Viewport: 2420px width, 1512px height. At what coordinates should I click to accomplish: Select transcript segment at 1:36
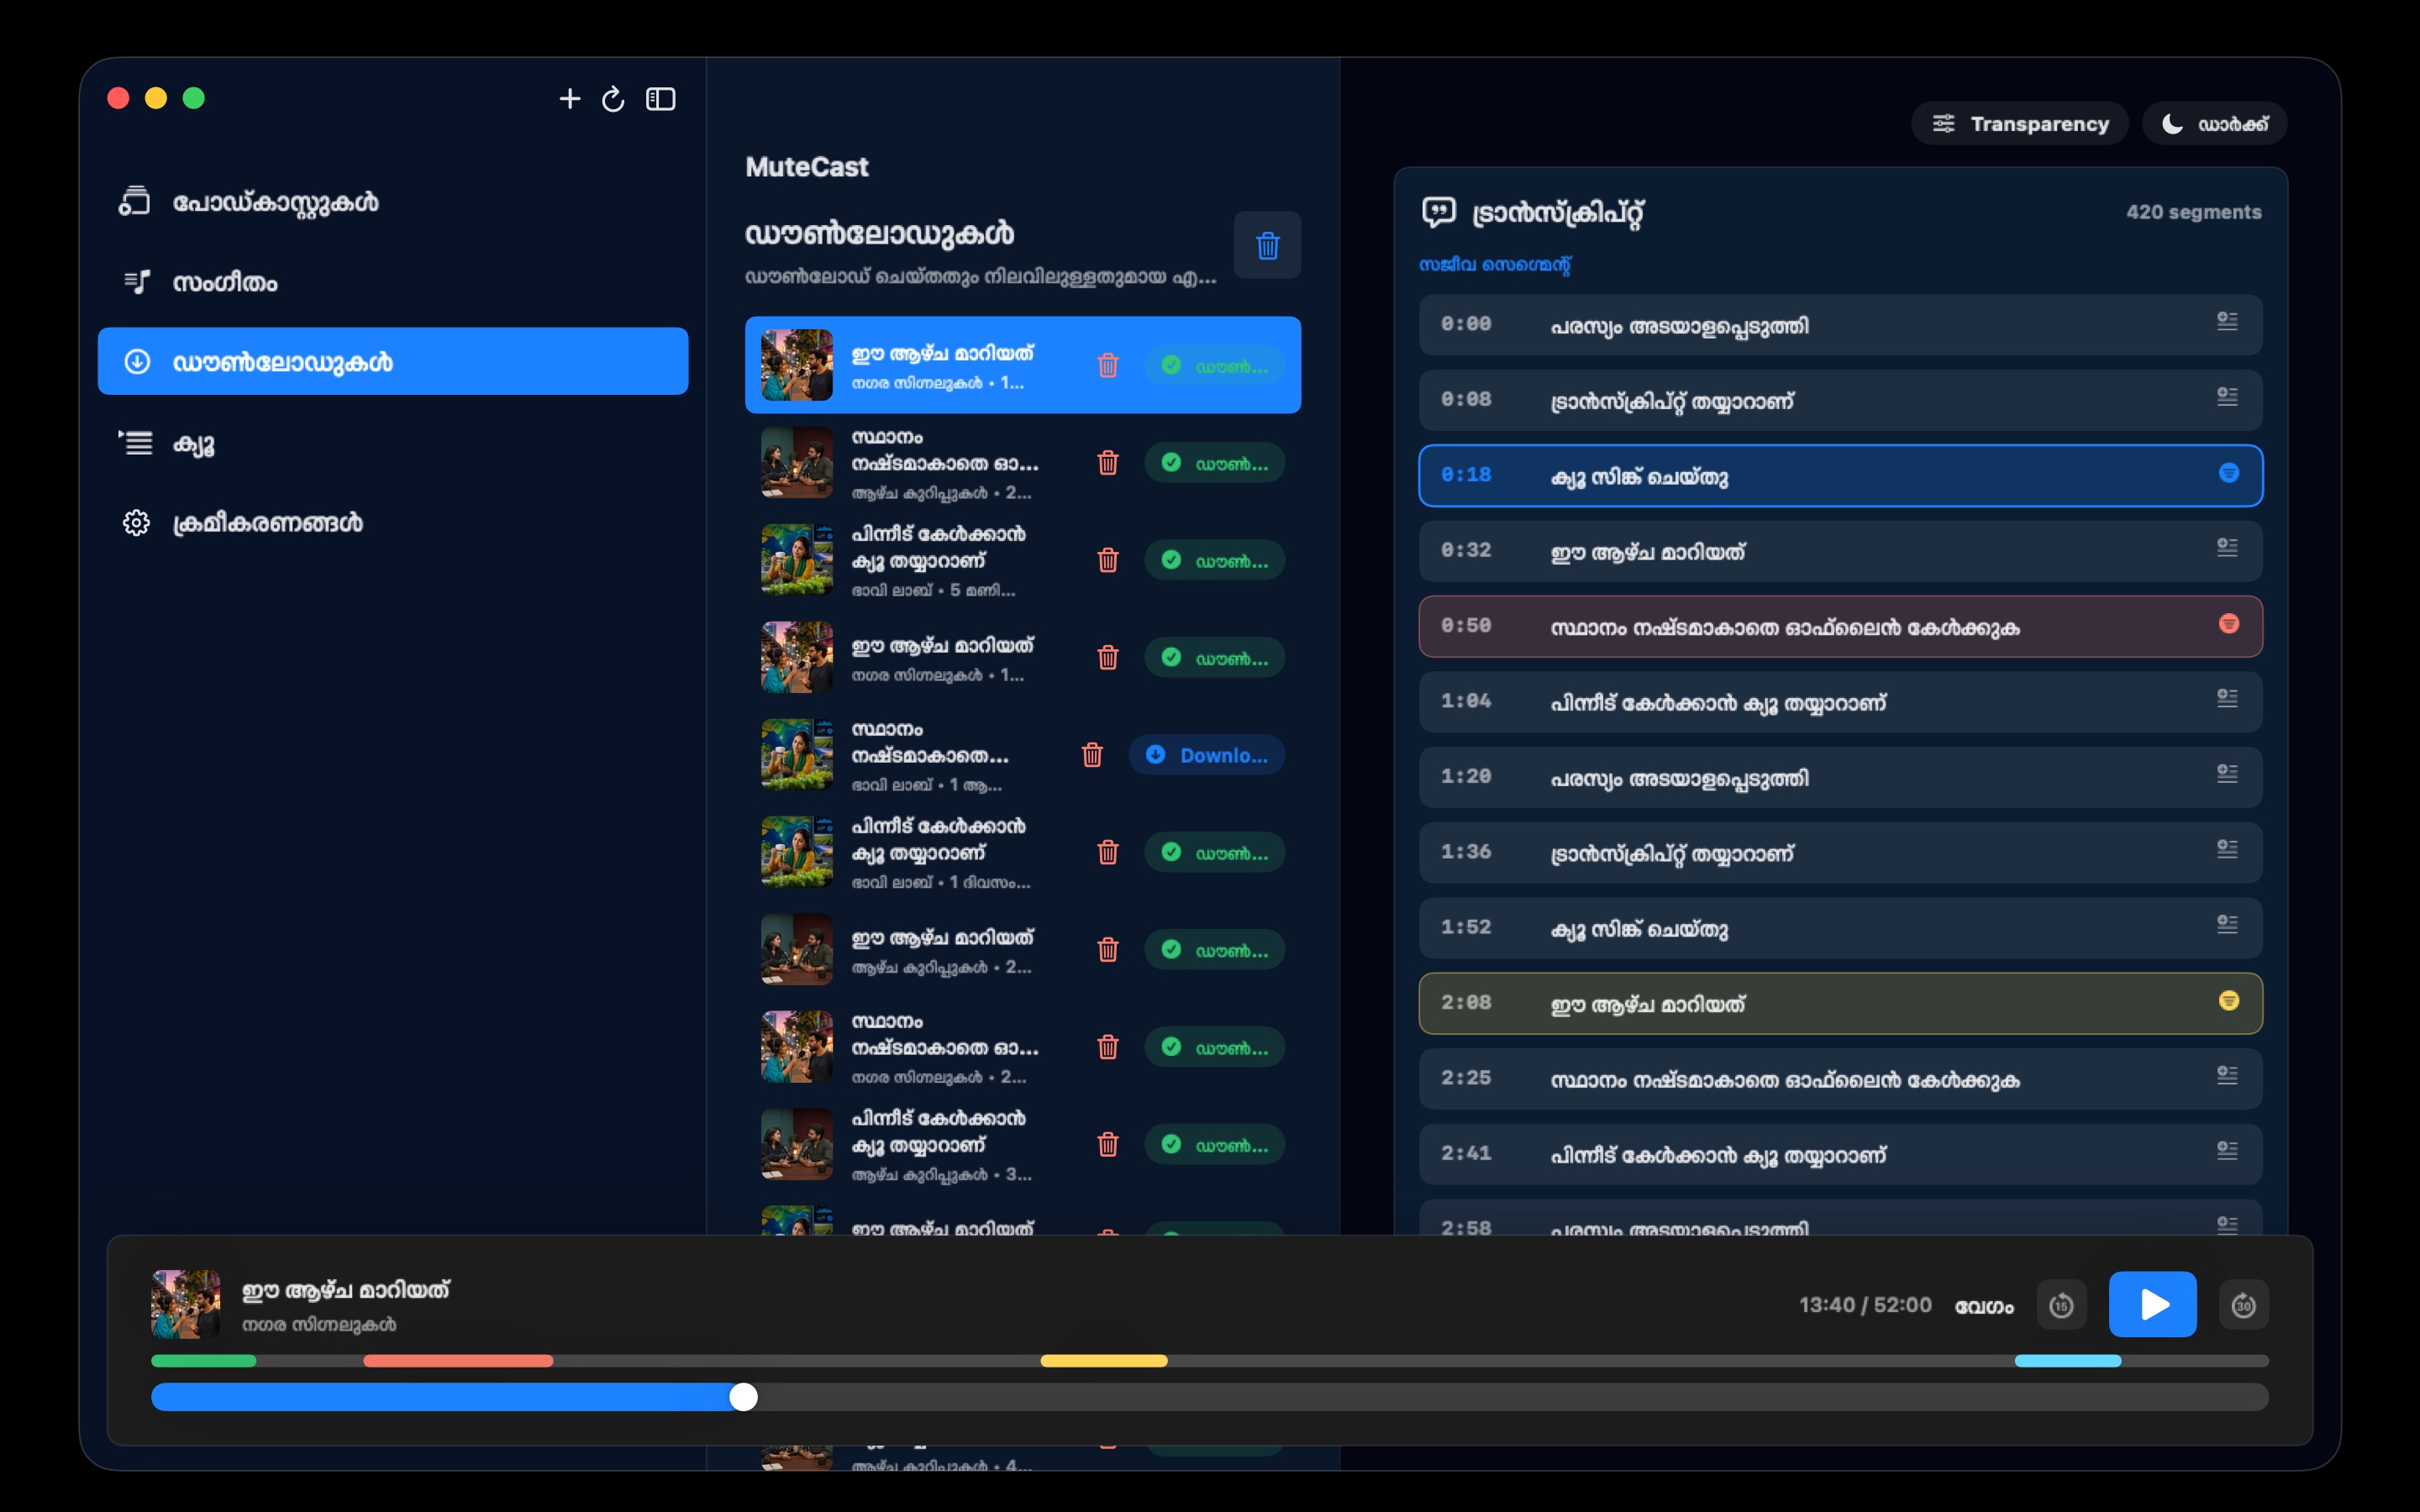click(x=1840, y=853)
